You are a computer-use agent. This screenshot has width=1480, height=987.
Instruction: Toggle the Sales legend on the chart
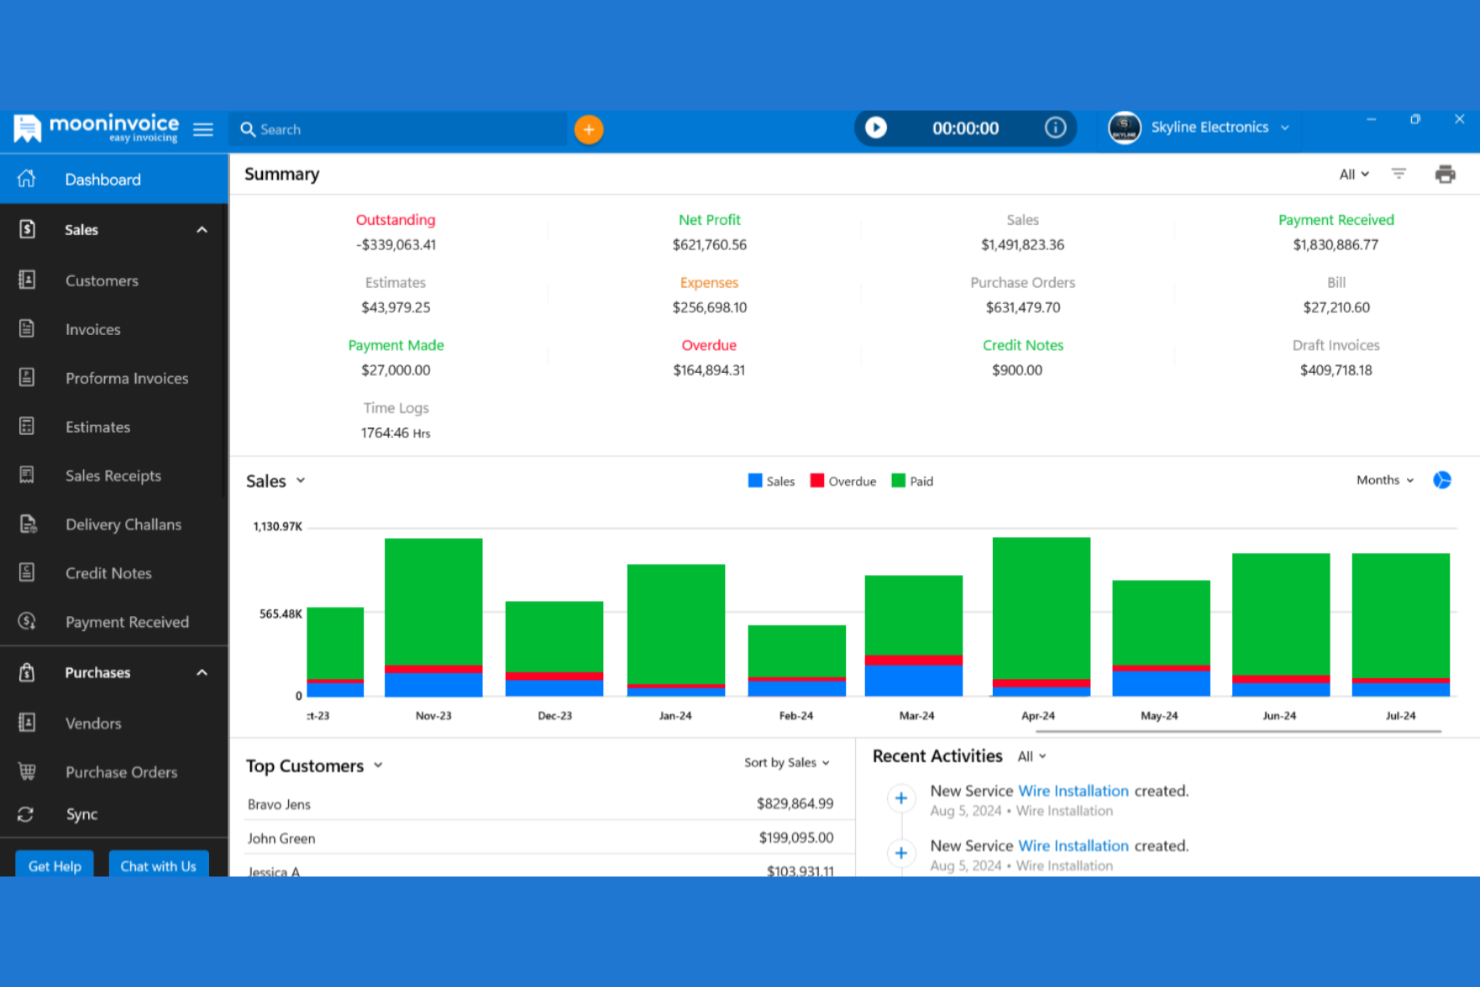click(770, 480)
